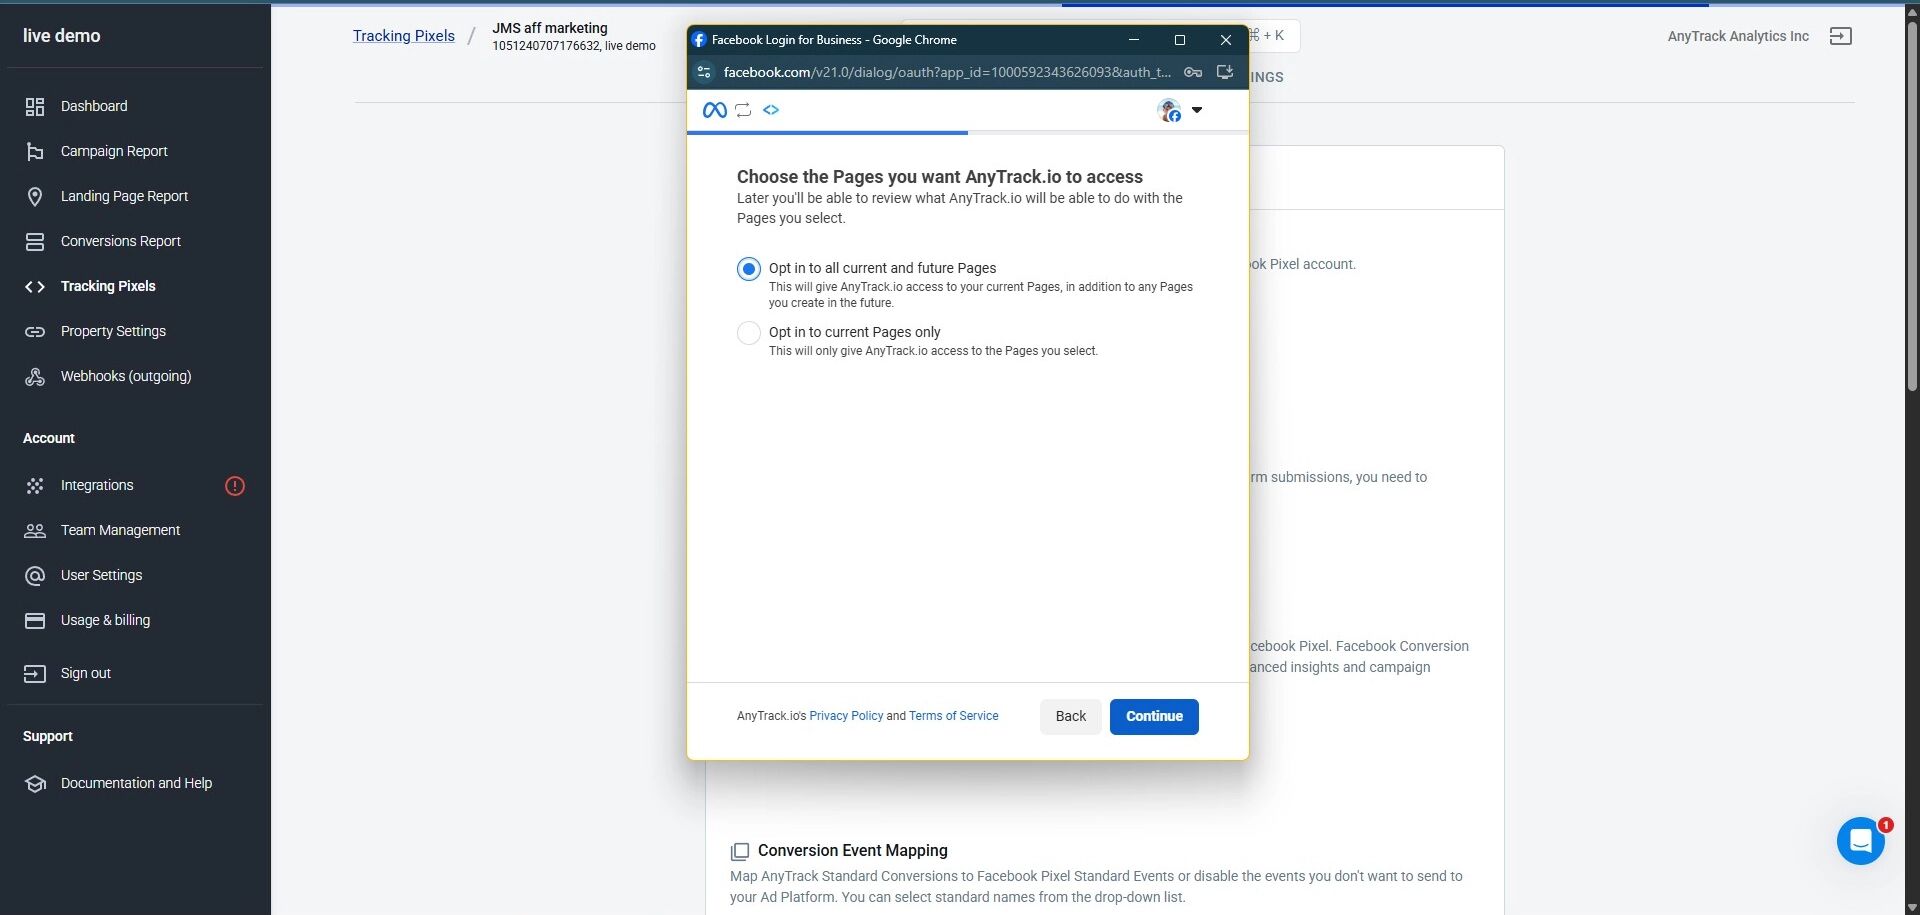This screenshot has width=1920, height=915.
Task: Click the Facebook profile avatar in dialog
Action: click(x=1169, y=110)
